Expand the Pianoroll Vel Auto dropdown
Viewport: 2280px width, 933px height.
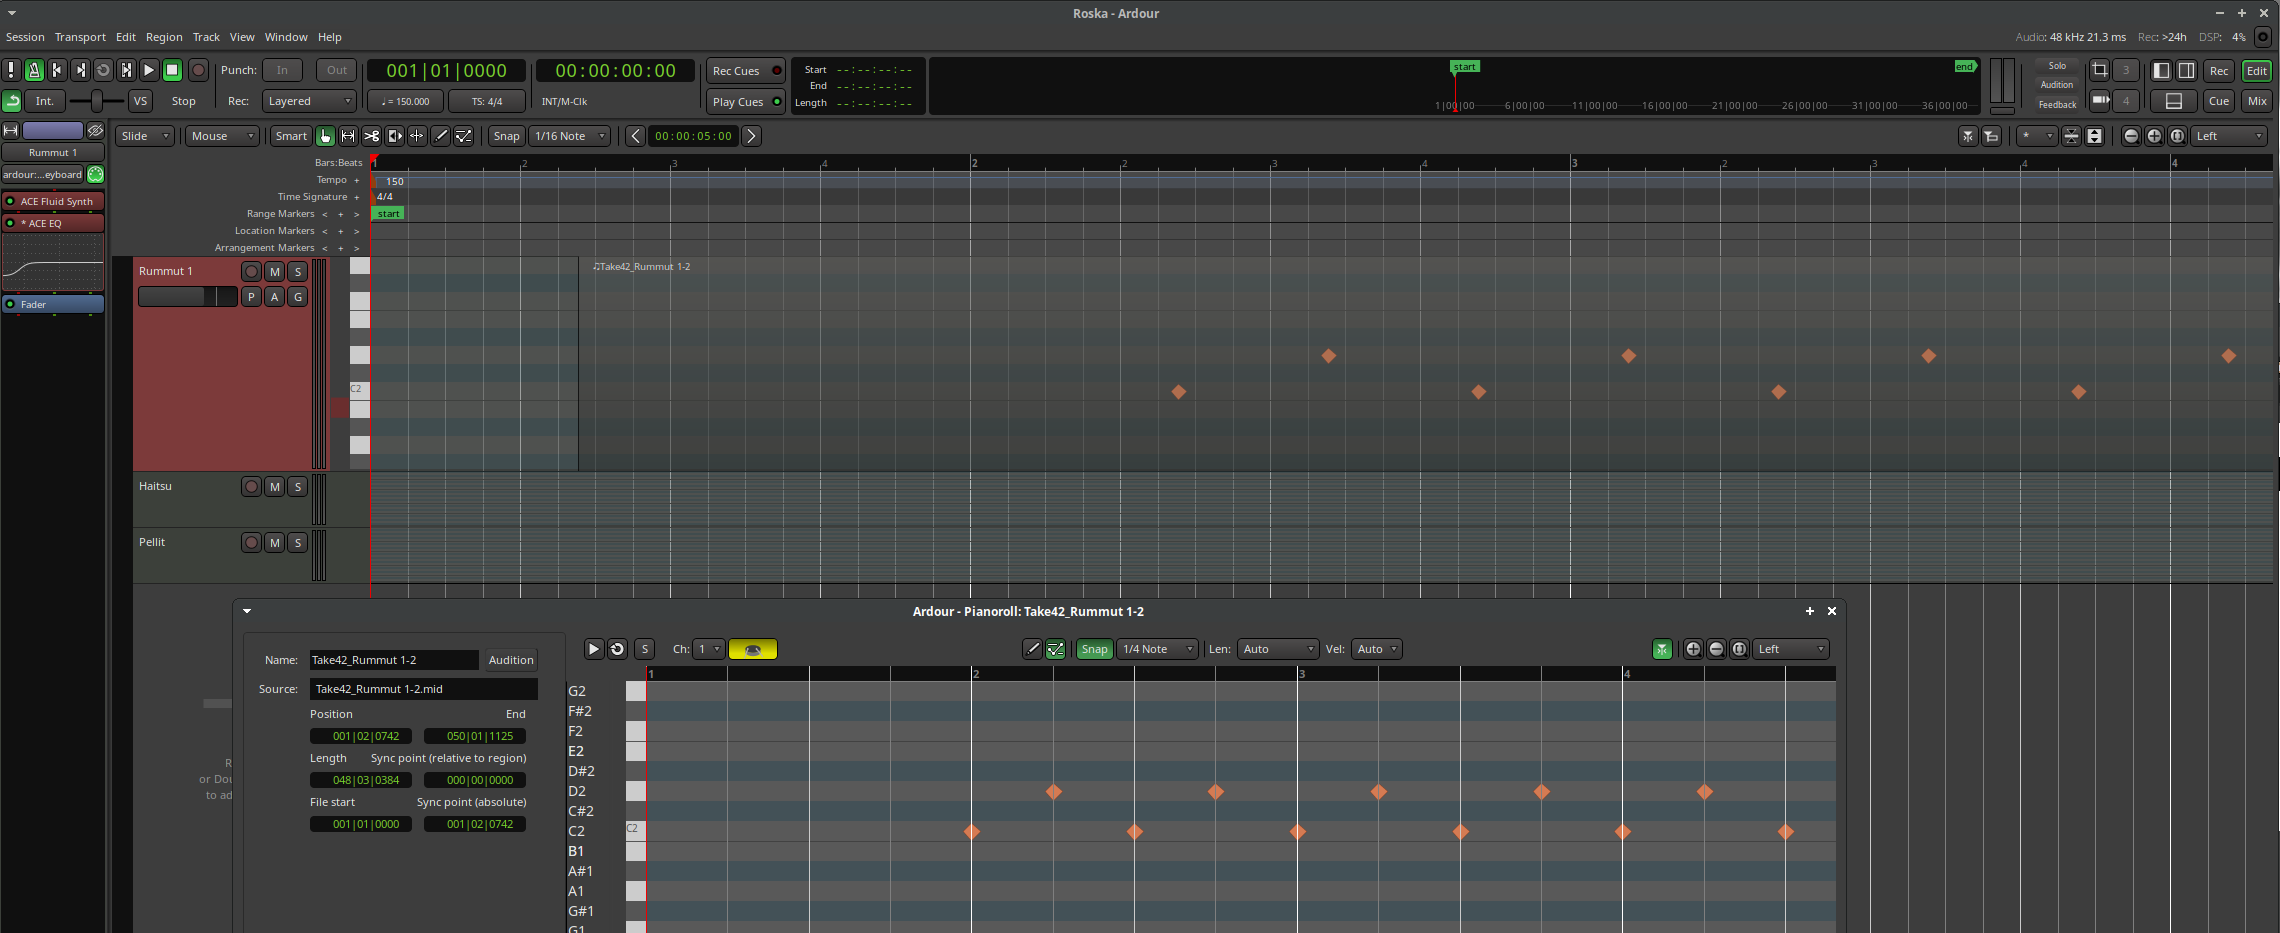coord(1377,649)
